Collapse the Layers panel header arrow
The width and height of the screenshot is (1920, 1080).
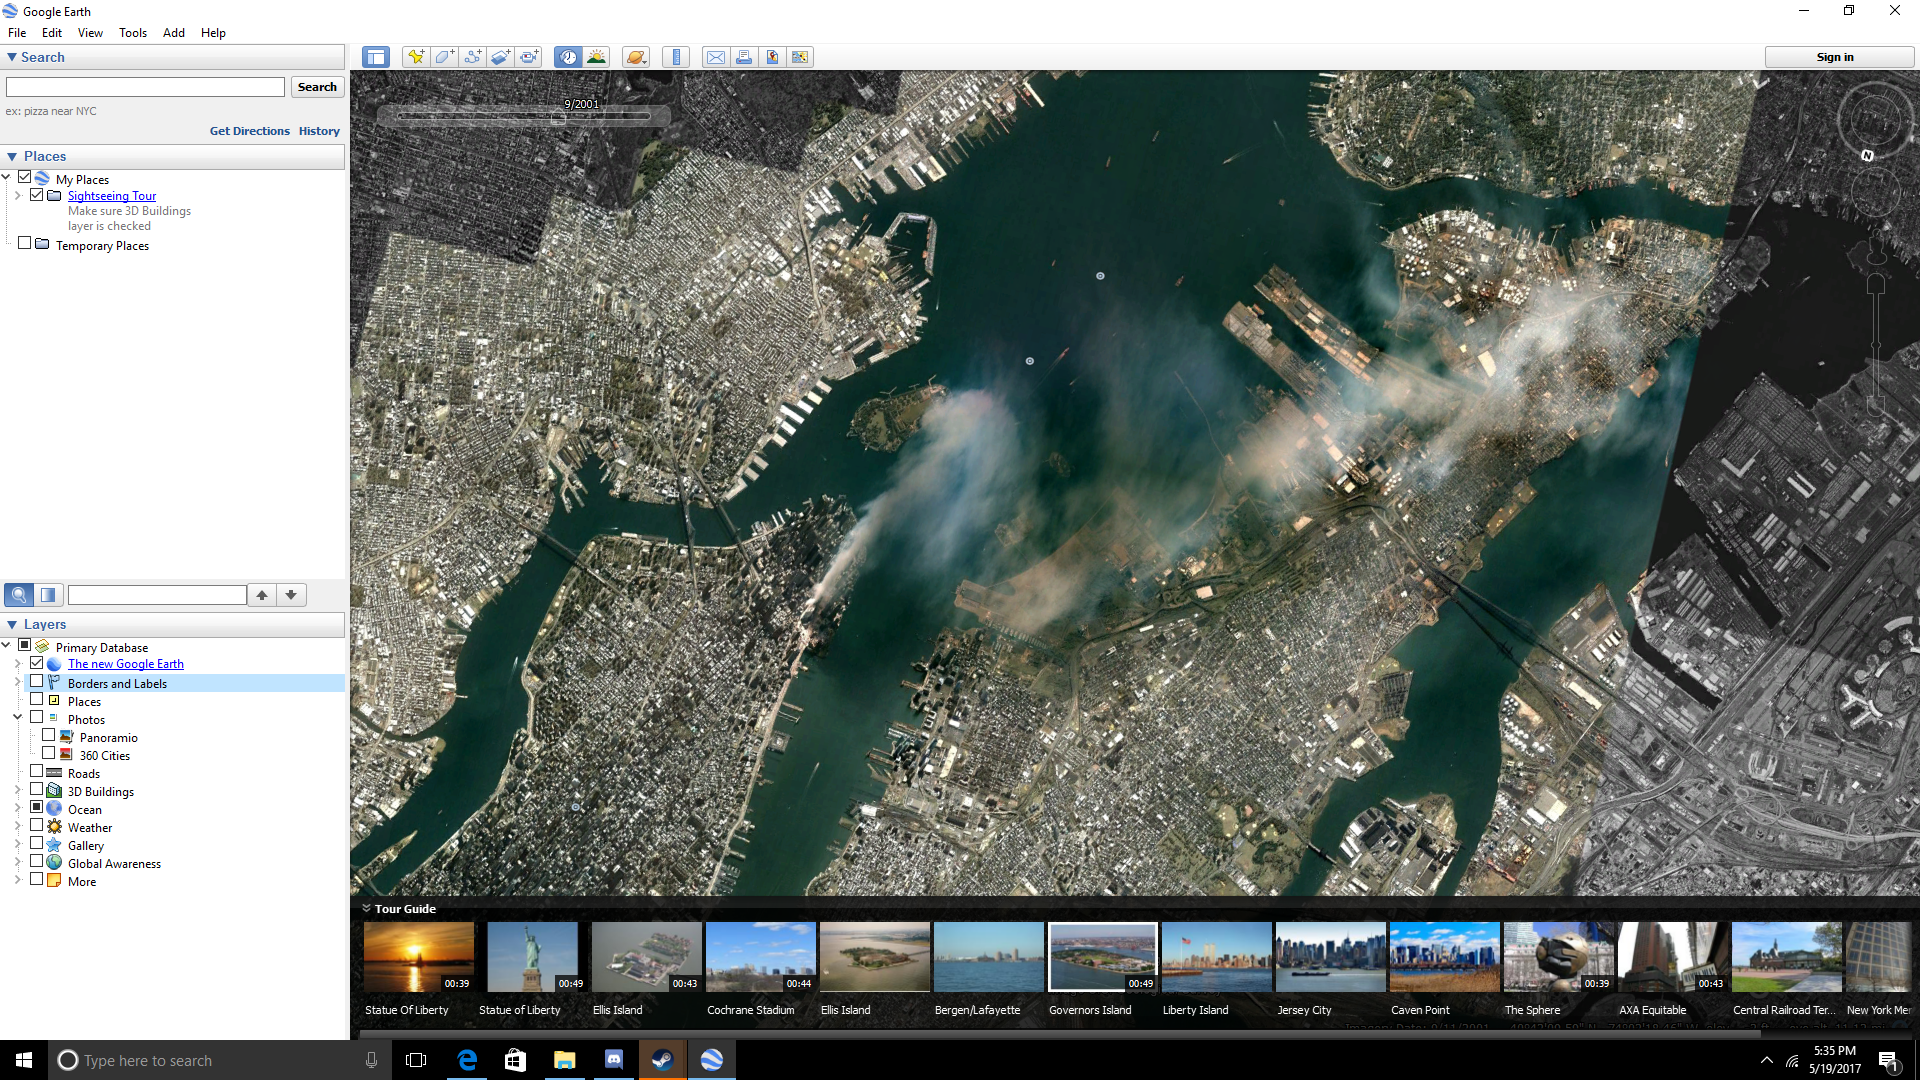coord(12,625)
